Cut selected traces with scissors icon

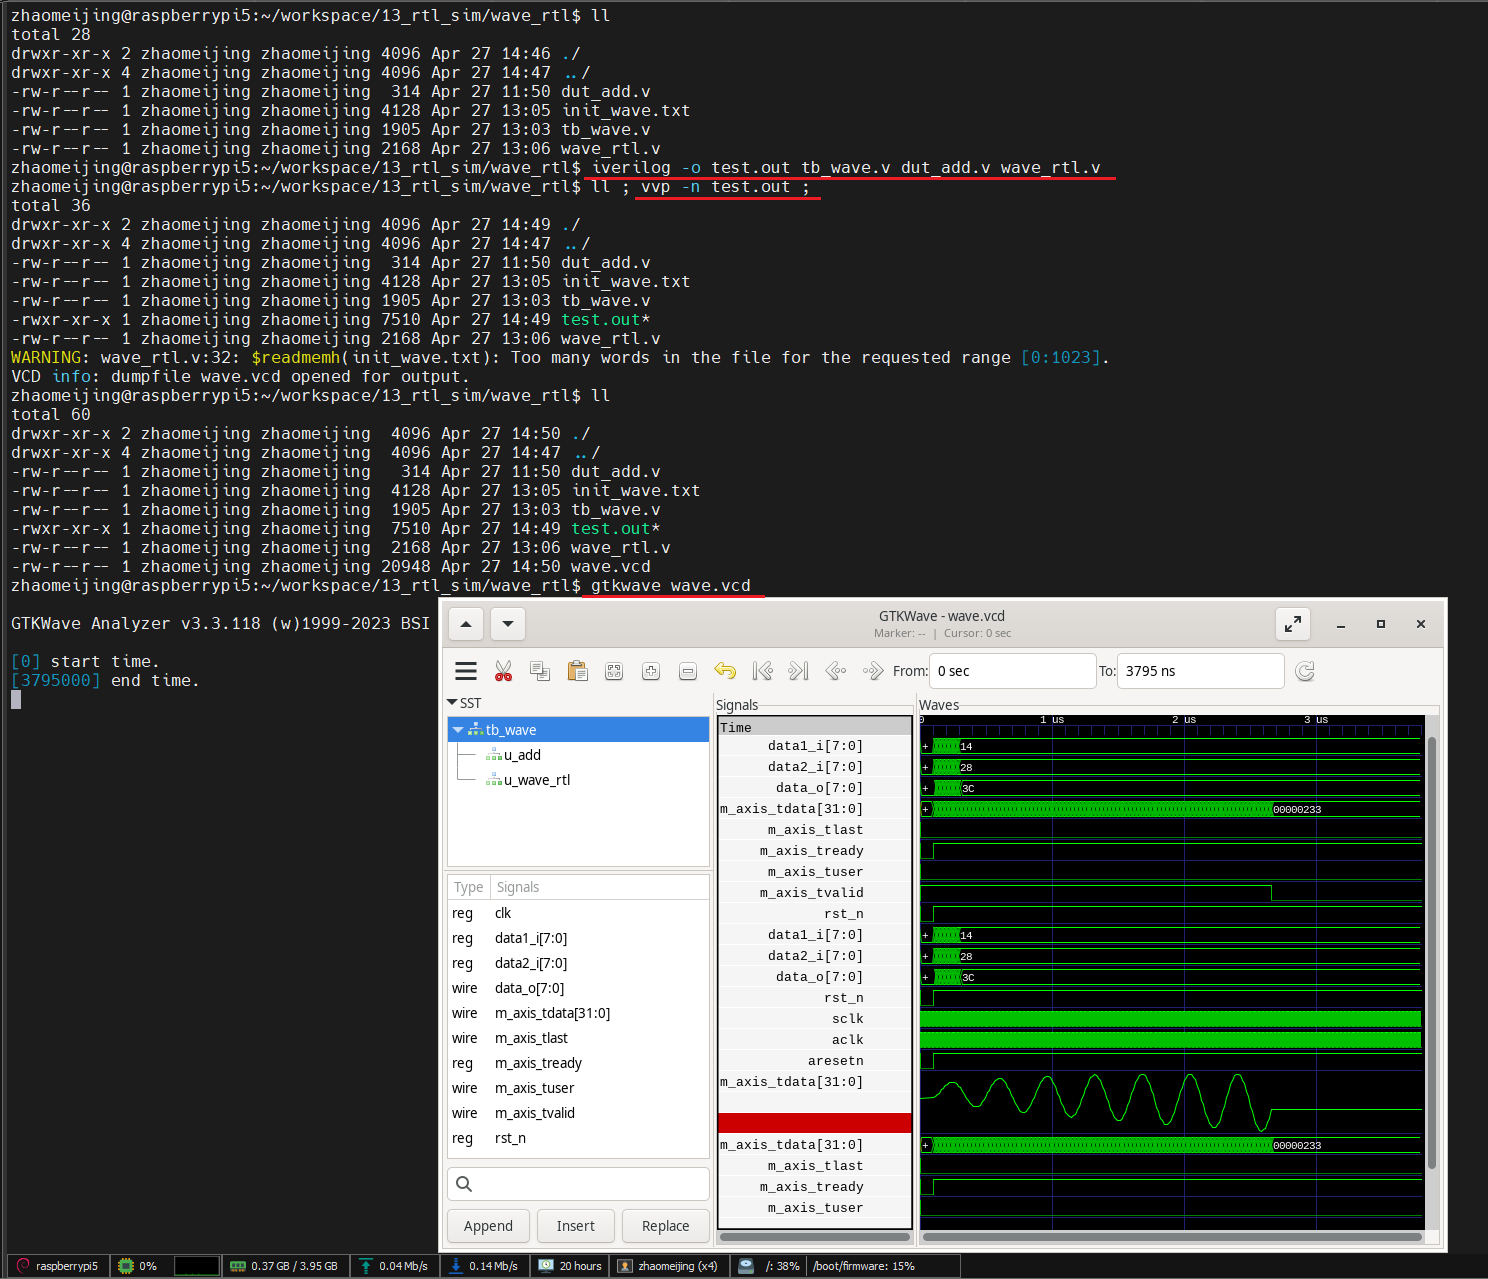click(x=503, y=671)
